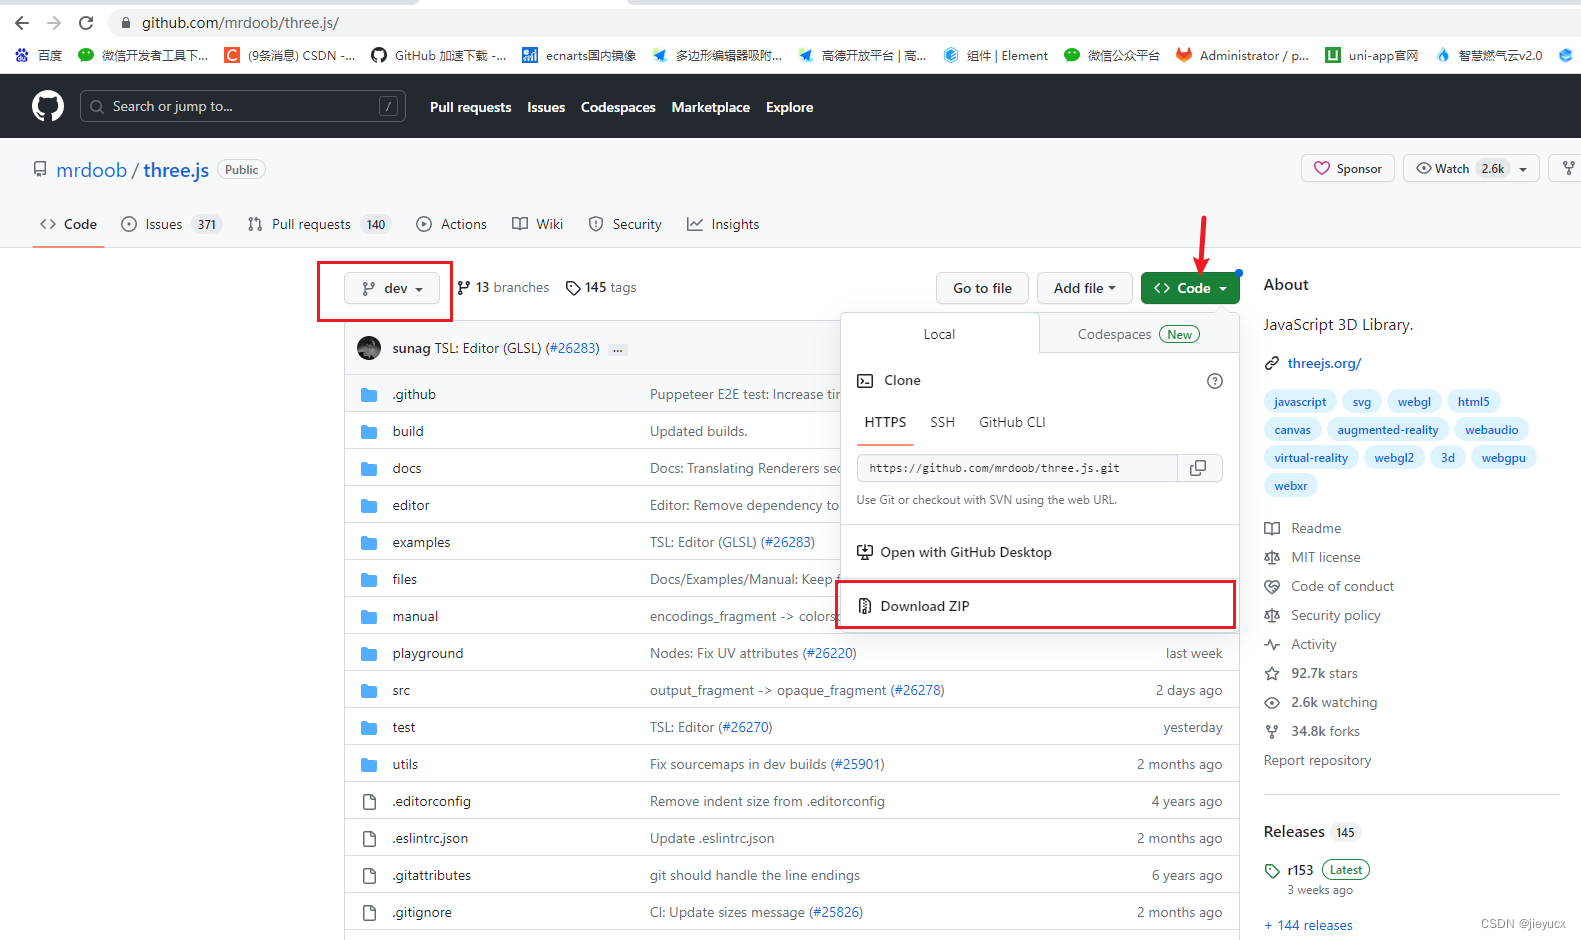The image size is (1581, 940).
Task: Open the Security tab
Action: [x=625, y=224]
